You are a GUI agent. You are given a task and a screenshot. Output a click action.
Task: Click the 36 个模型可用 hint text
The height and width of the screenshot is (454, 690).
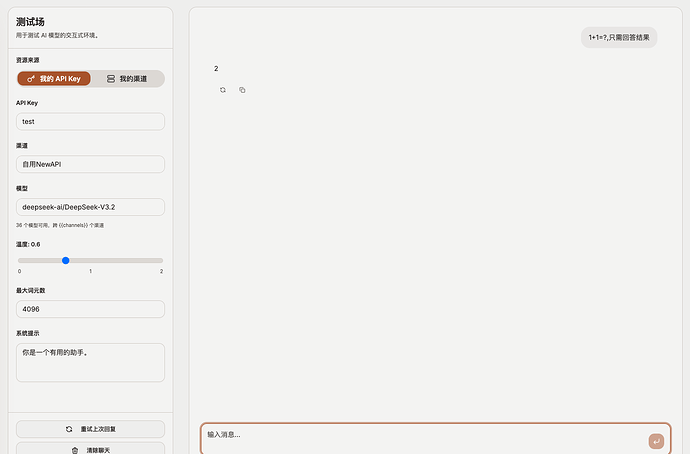pyautogui.click(x=60, y=225)
